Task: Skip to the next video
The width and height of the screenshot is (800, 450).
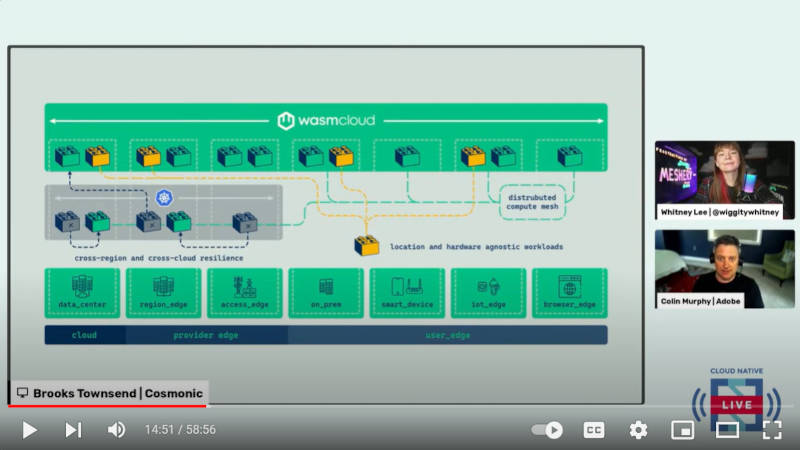Action: [x=73, y=430]
